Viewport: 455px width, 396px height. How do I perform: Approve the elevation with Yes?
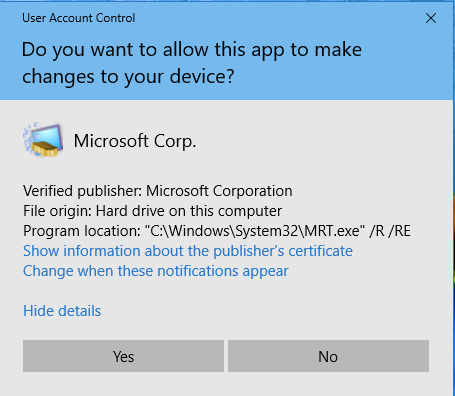pyautogui.click(x=123, y=356)
